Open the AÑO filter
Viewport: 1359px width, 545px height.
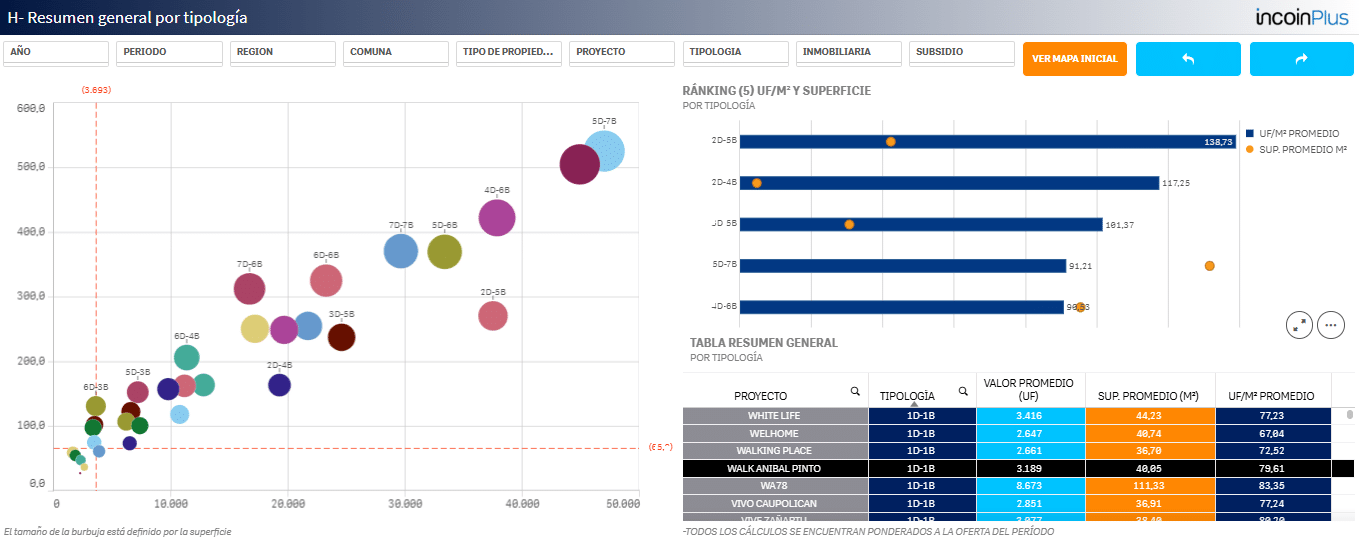tap(56, 53)
